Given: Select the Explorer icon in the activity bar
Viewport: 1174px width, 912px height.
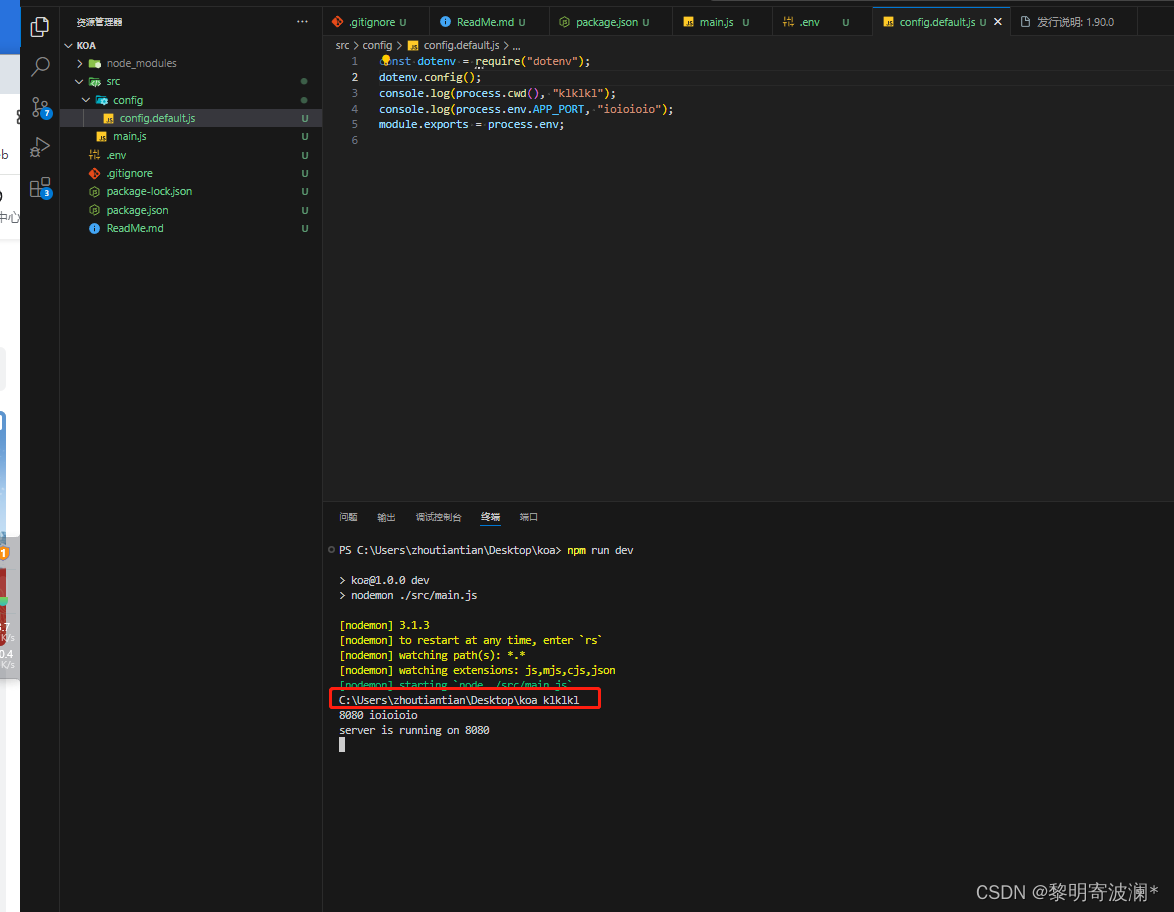Looking at the screenshot, I should pyautogui.click(x=39, y=27).
